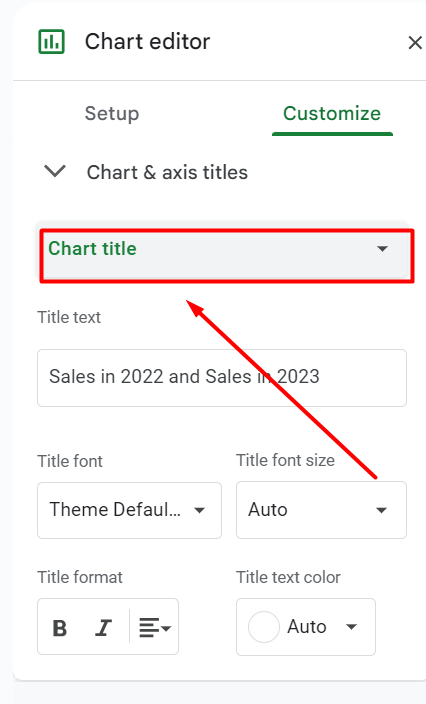The image size is (426, 704).
Task: Click the caret arrow in Title font size
Action: (x=381, y=510)
